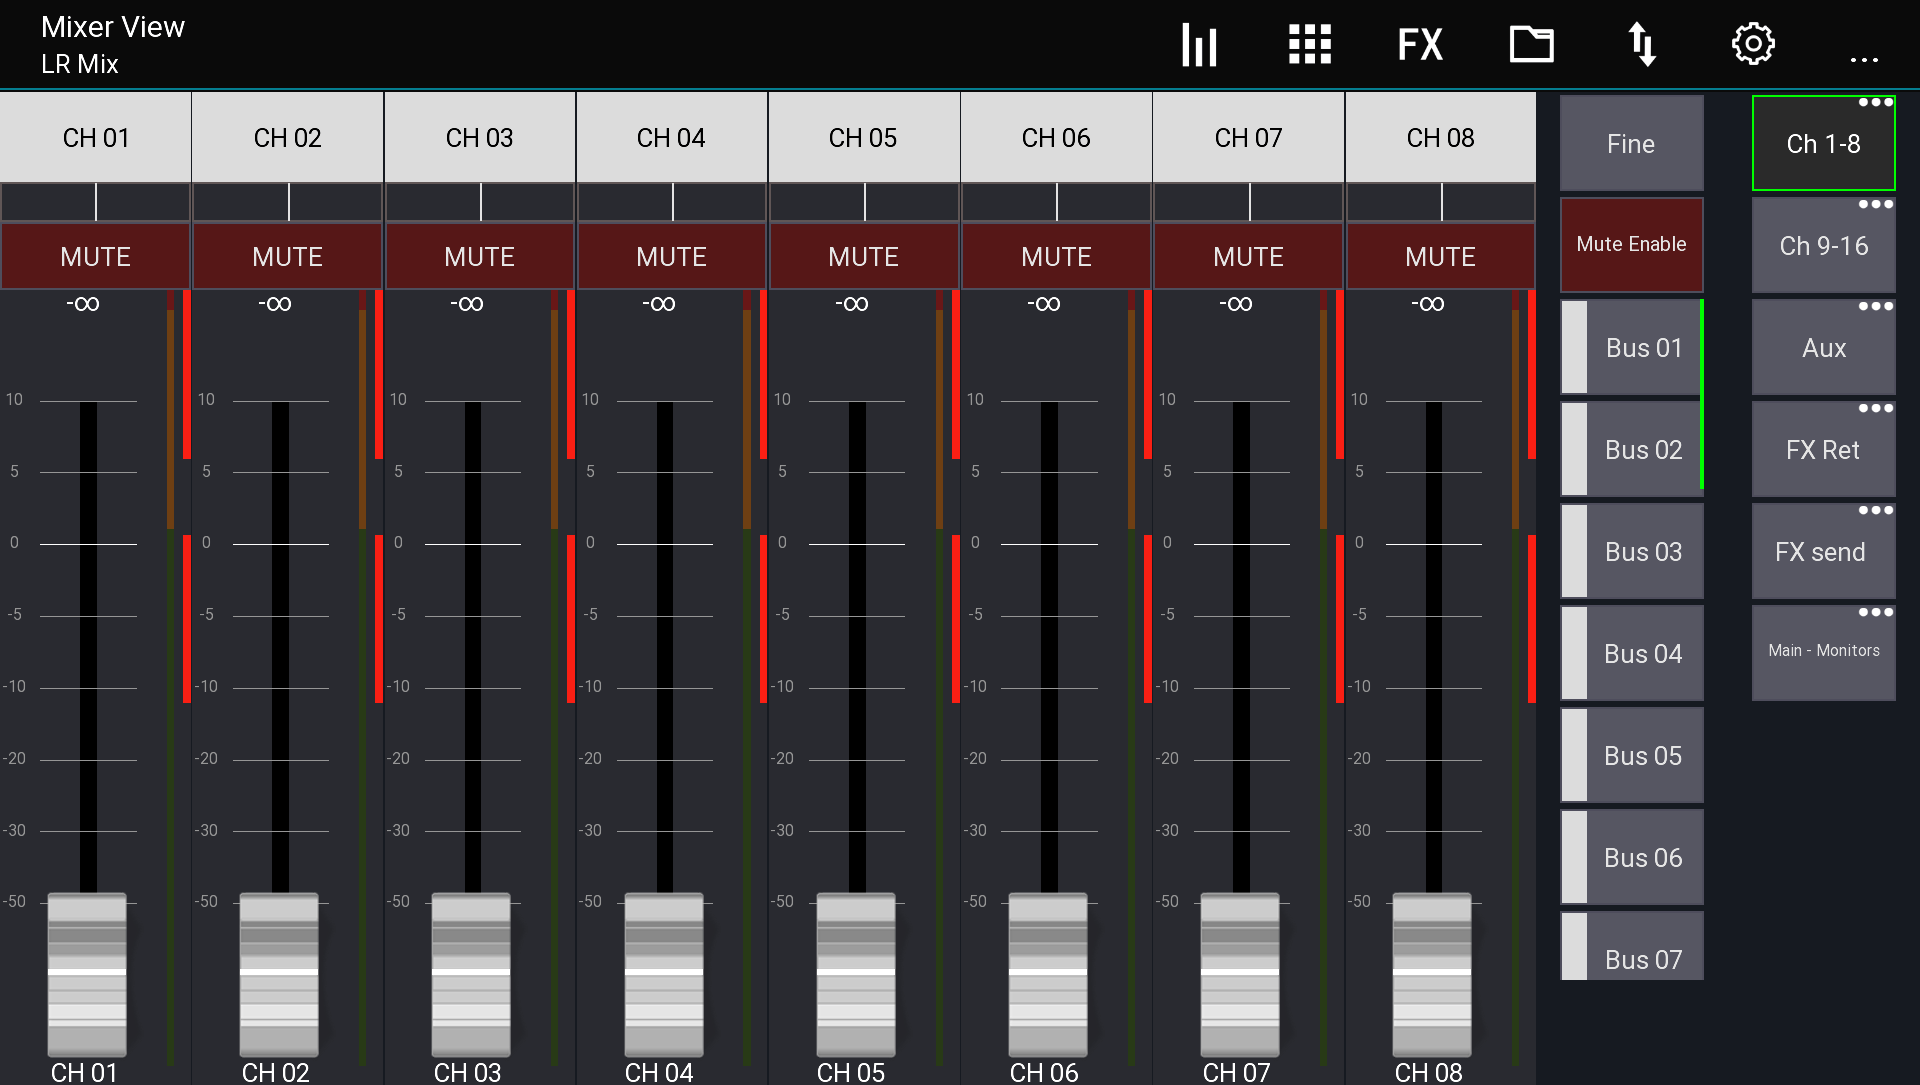Switch to the Ch 9-16 layer
The height and width of the screenshot is (1085, 1920).
point(1823,245)
